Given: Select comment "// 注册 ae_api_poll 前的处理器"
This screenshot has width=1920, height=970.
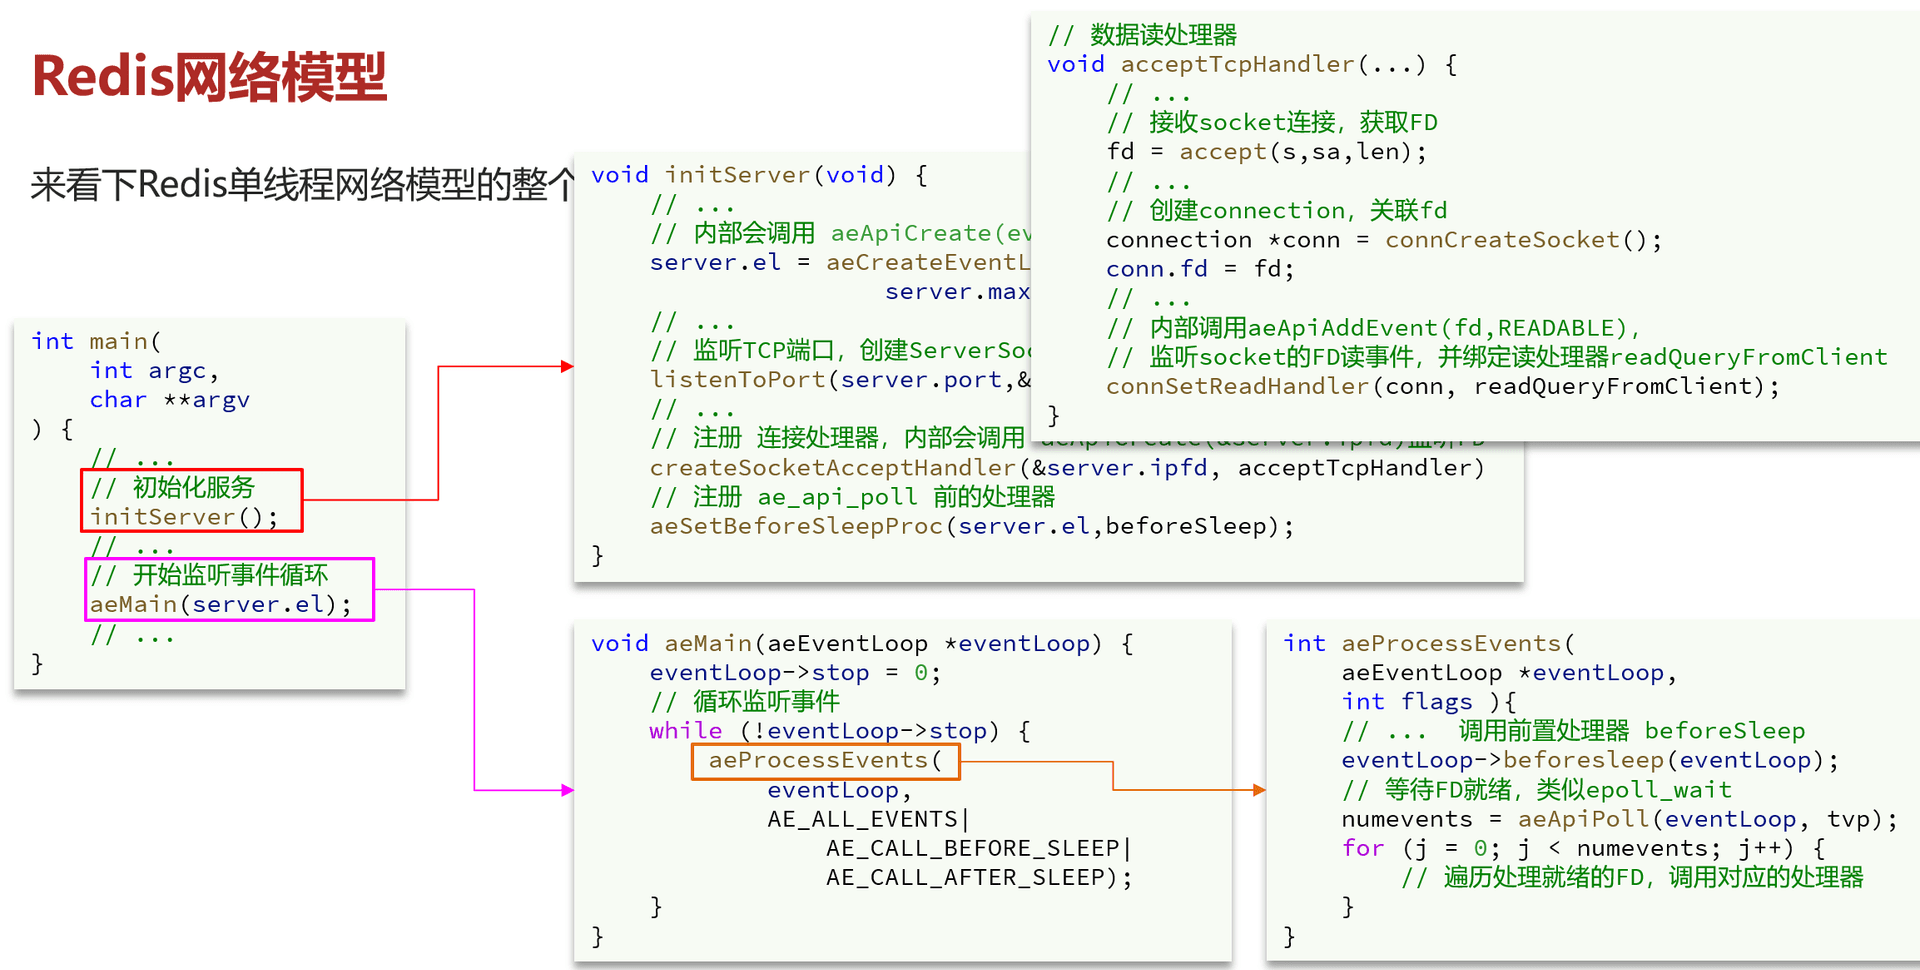Looking at the screenshot, I should point(853,497).
